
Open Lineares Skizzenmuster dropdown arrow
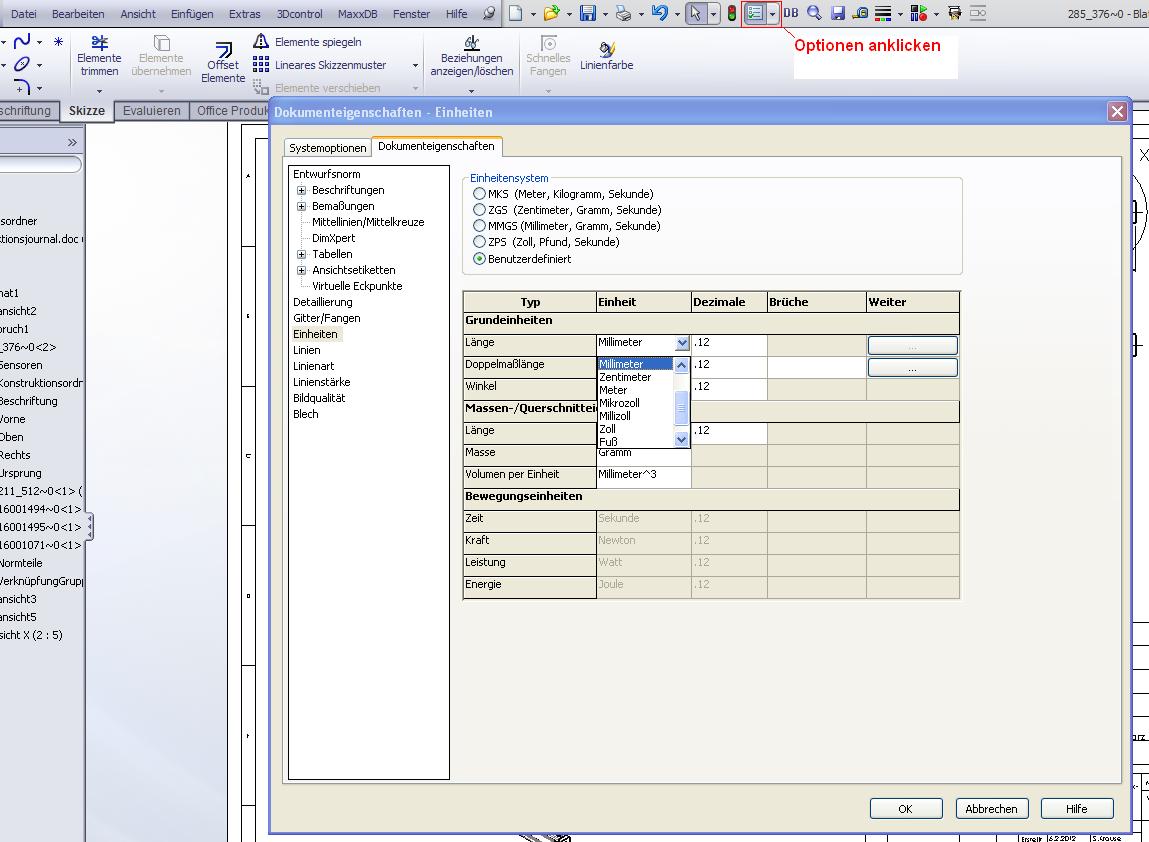pyautogui.click(x=415, y=65)
